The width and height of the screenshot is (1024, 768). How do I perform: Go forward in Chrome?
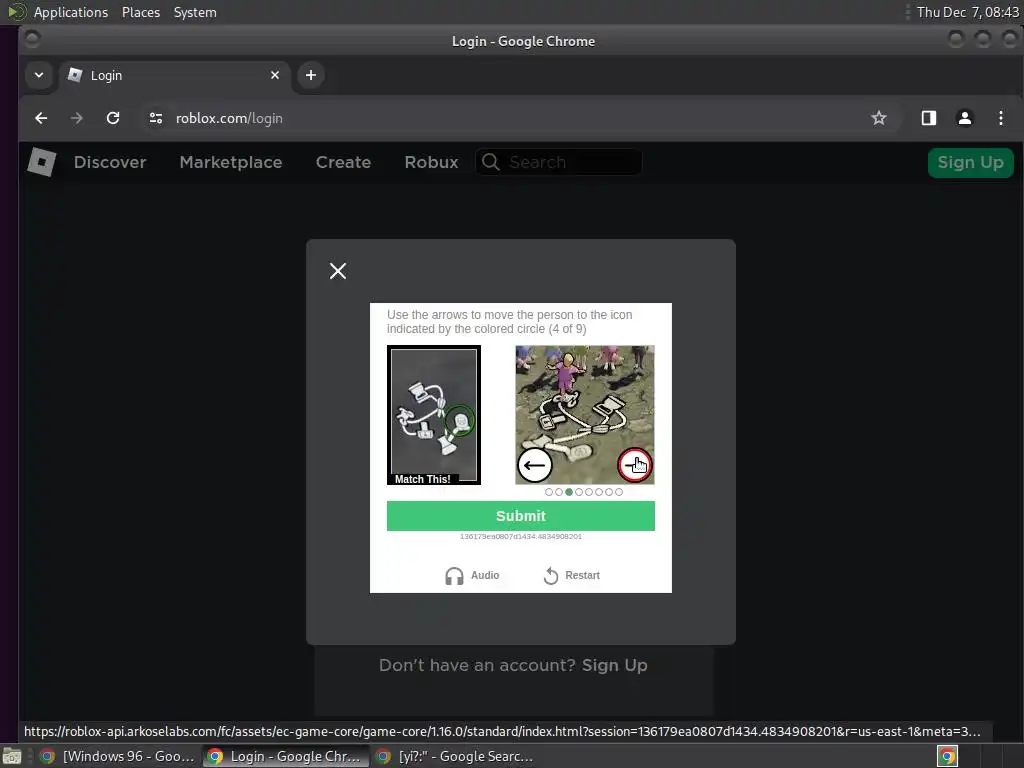[x=76, y=118]
